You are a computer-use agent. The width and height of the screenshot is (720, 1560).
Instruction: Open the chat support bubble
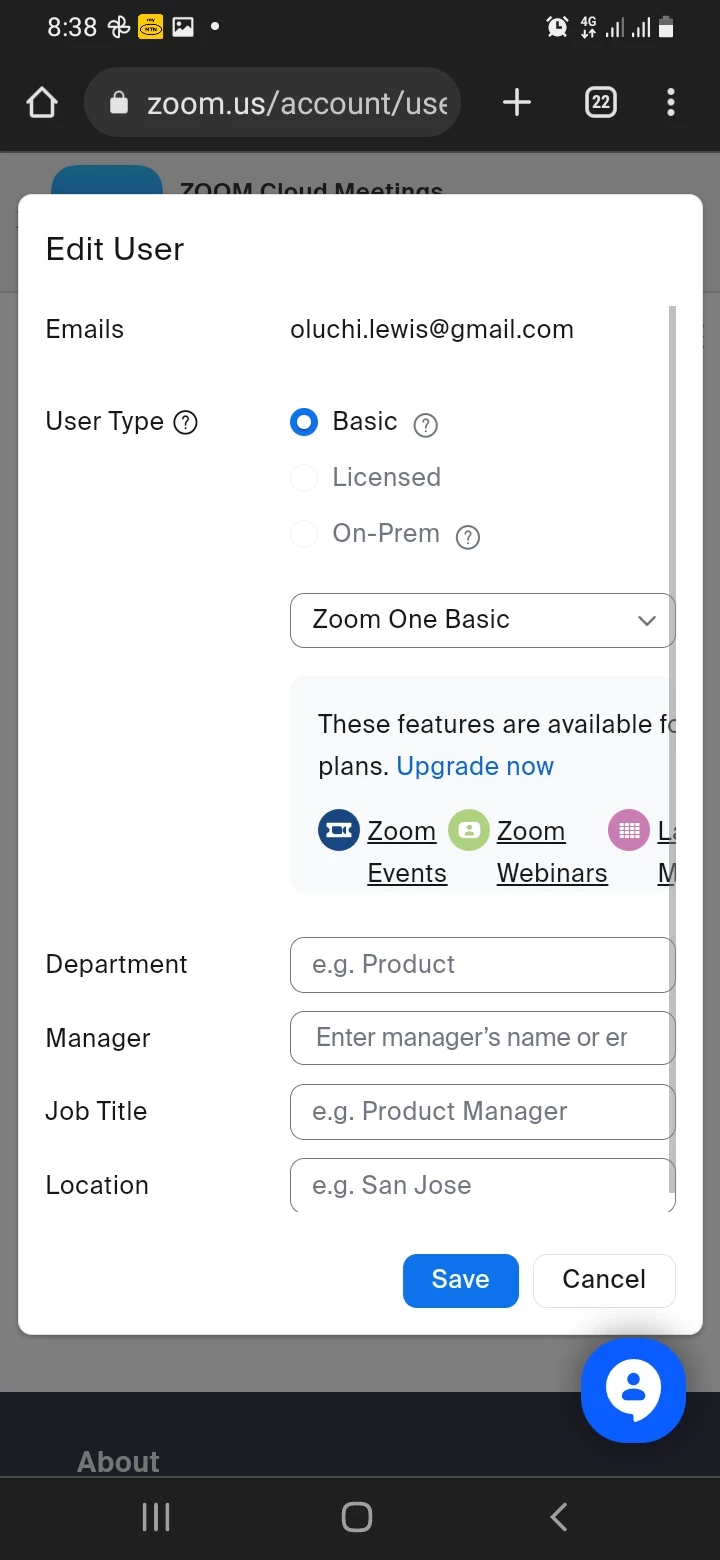click(x=633, y=1390)
